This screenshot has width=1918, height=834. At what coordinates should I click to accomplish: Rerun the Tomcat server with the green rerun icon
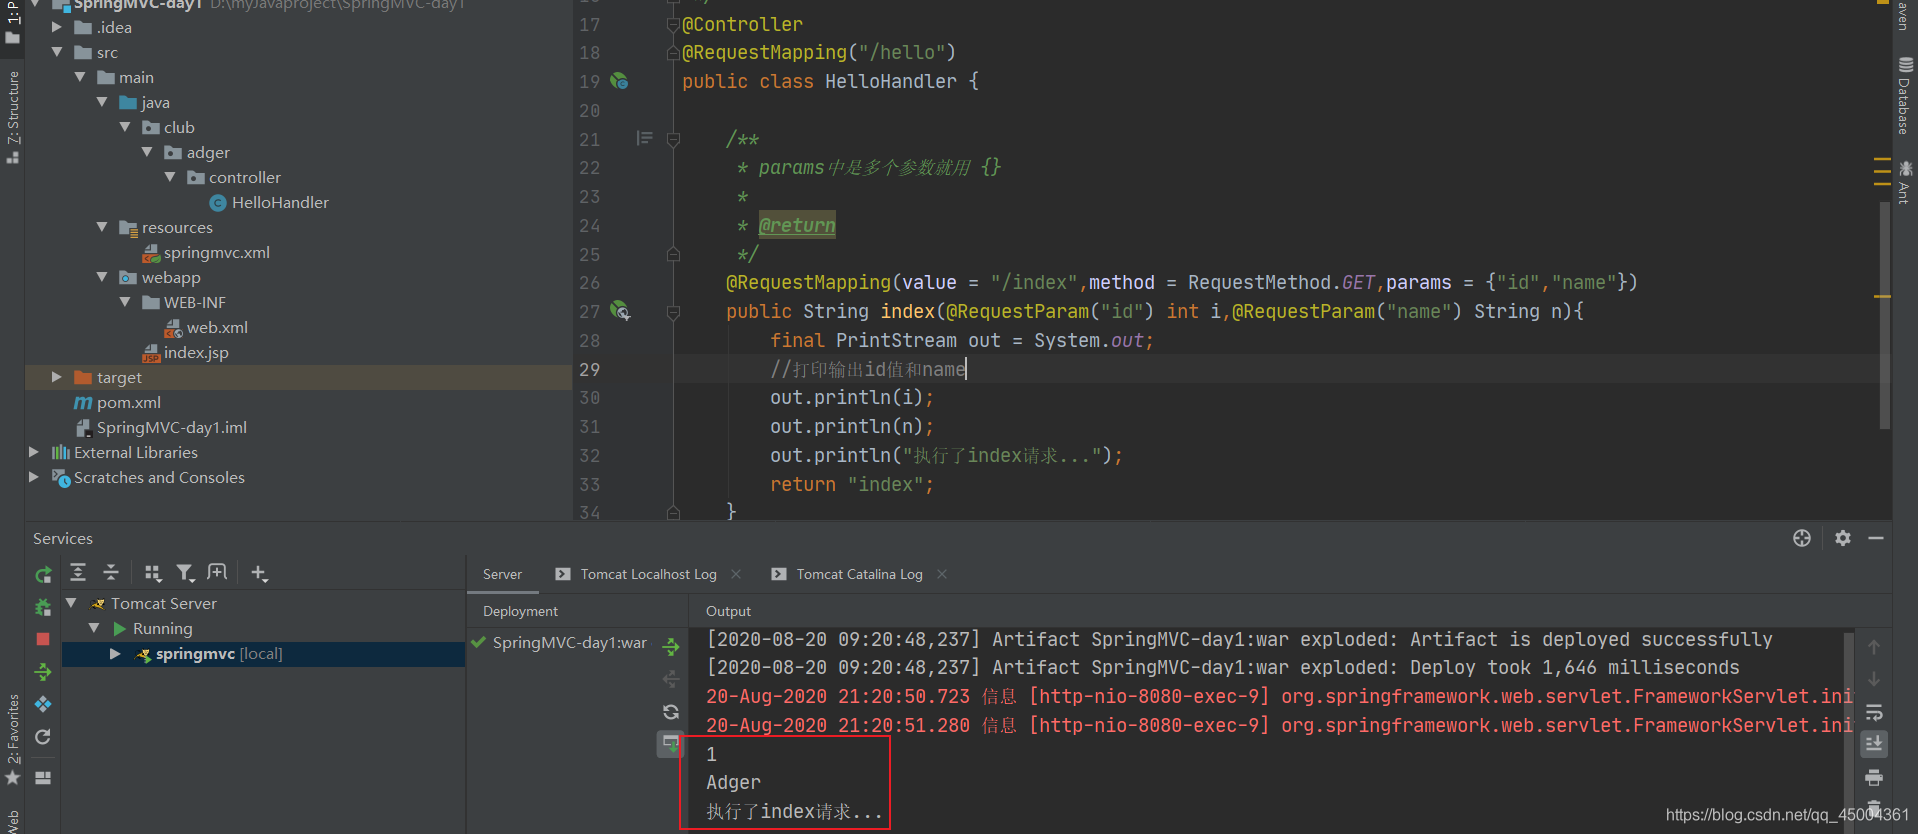pos(43,574)
